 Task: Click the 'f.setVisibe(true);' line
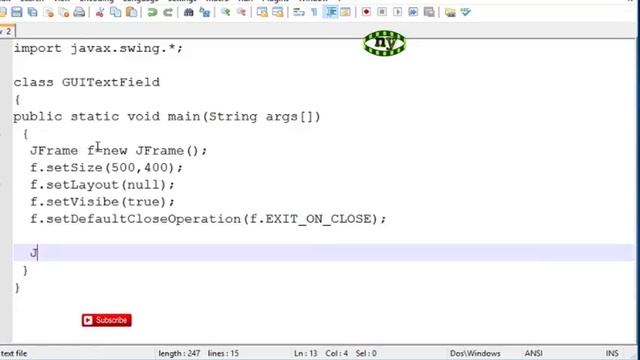click(102, 202)
